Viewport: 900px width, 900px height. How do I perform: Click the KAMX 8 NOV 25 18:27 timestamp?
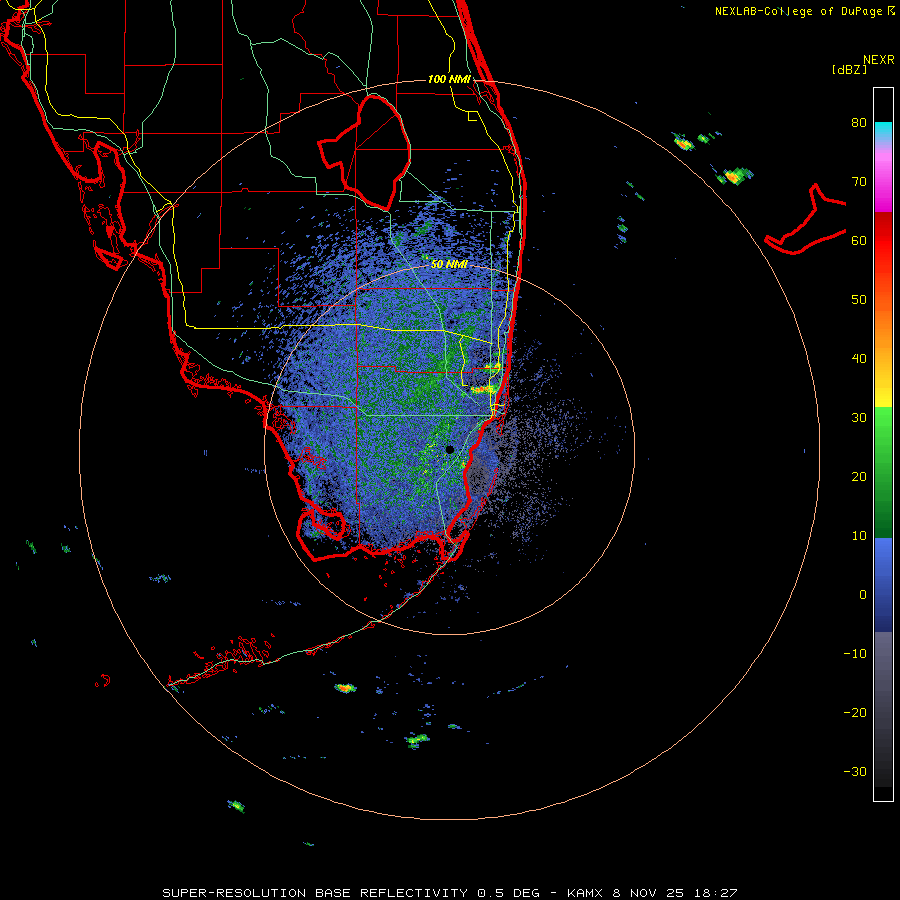click(x=652, y=893)
